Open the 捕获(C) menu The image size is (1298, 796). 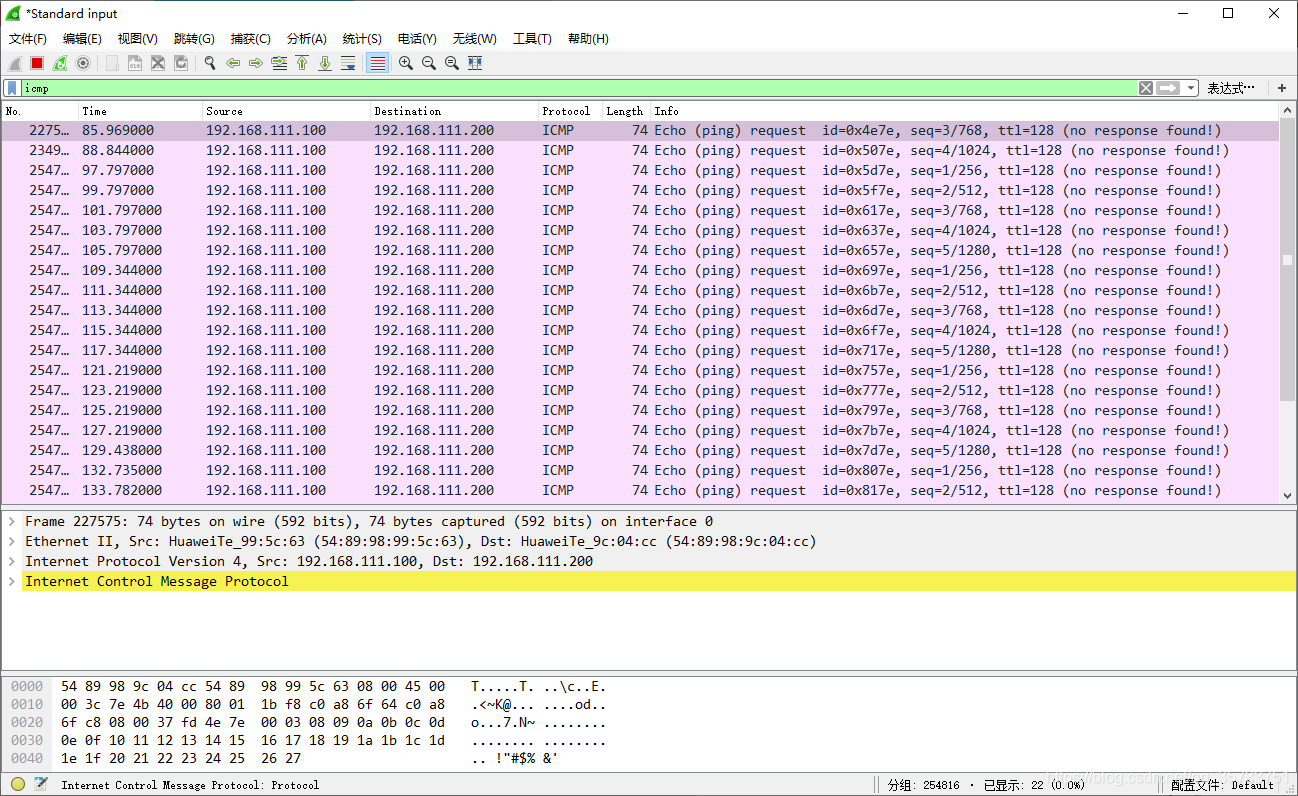pyautogui.click(x=250, y=39)
